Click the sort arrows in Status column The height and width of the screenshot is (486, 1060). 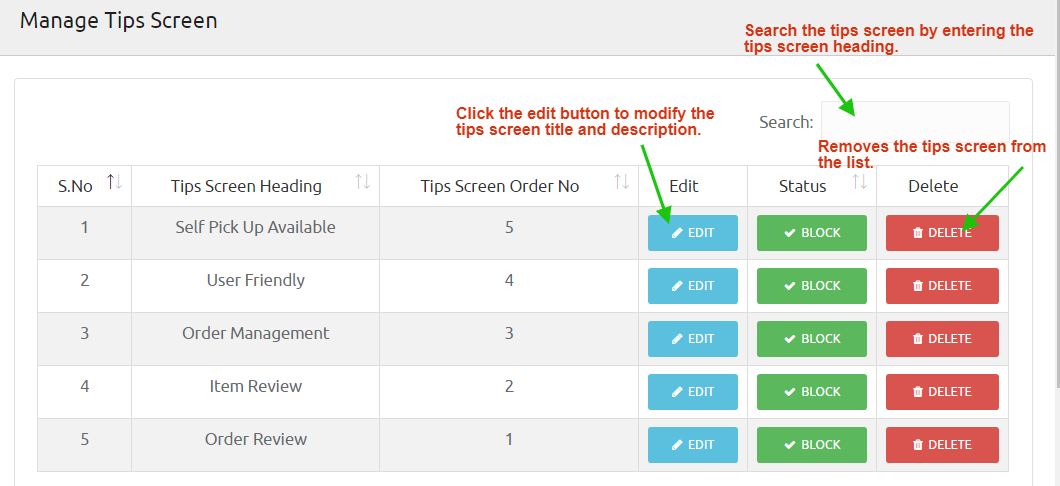pos(859,182)
